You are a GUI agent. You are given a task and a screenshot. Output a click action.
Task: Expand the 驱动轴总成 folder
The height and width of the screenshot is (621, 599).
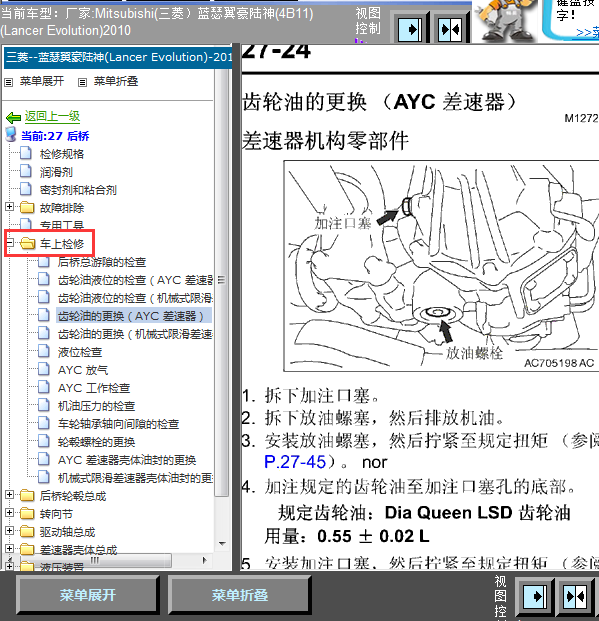pyautogui.click(x=9, y=531)
